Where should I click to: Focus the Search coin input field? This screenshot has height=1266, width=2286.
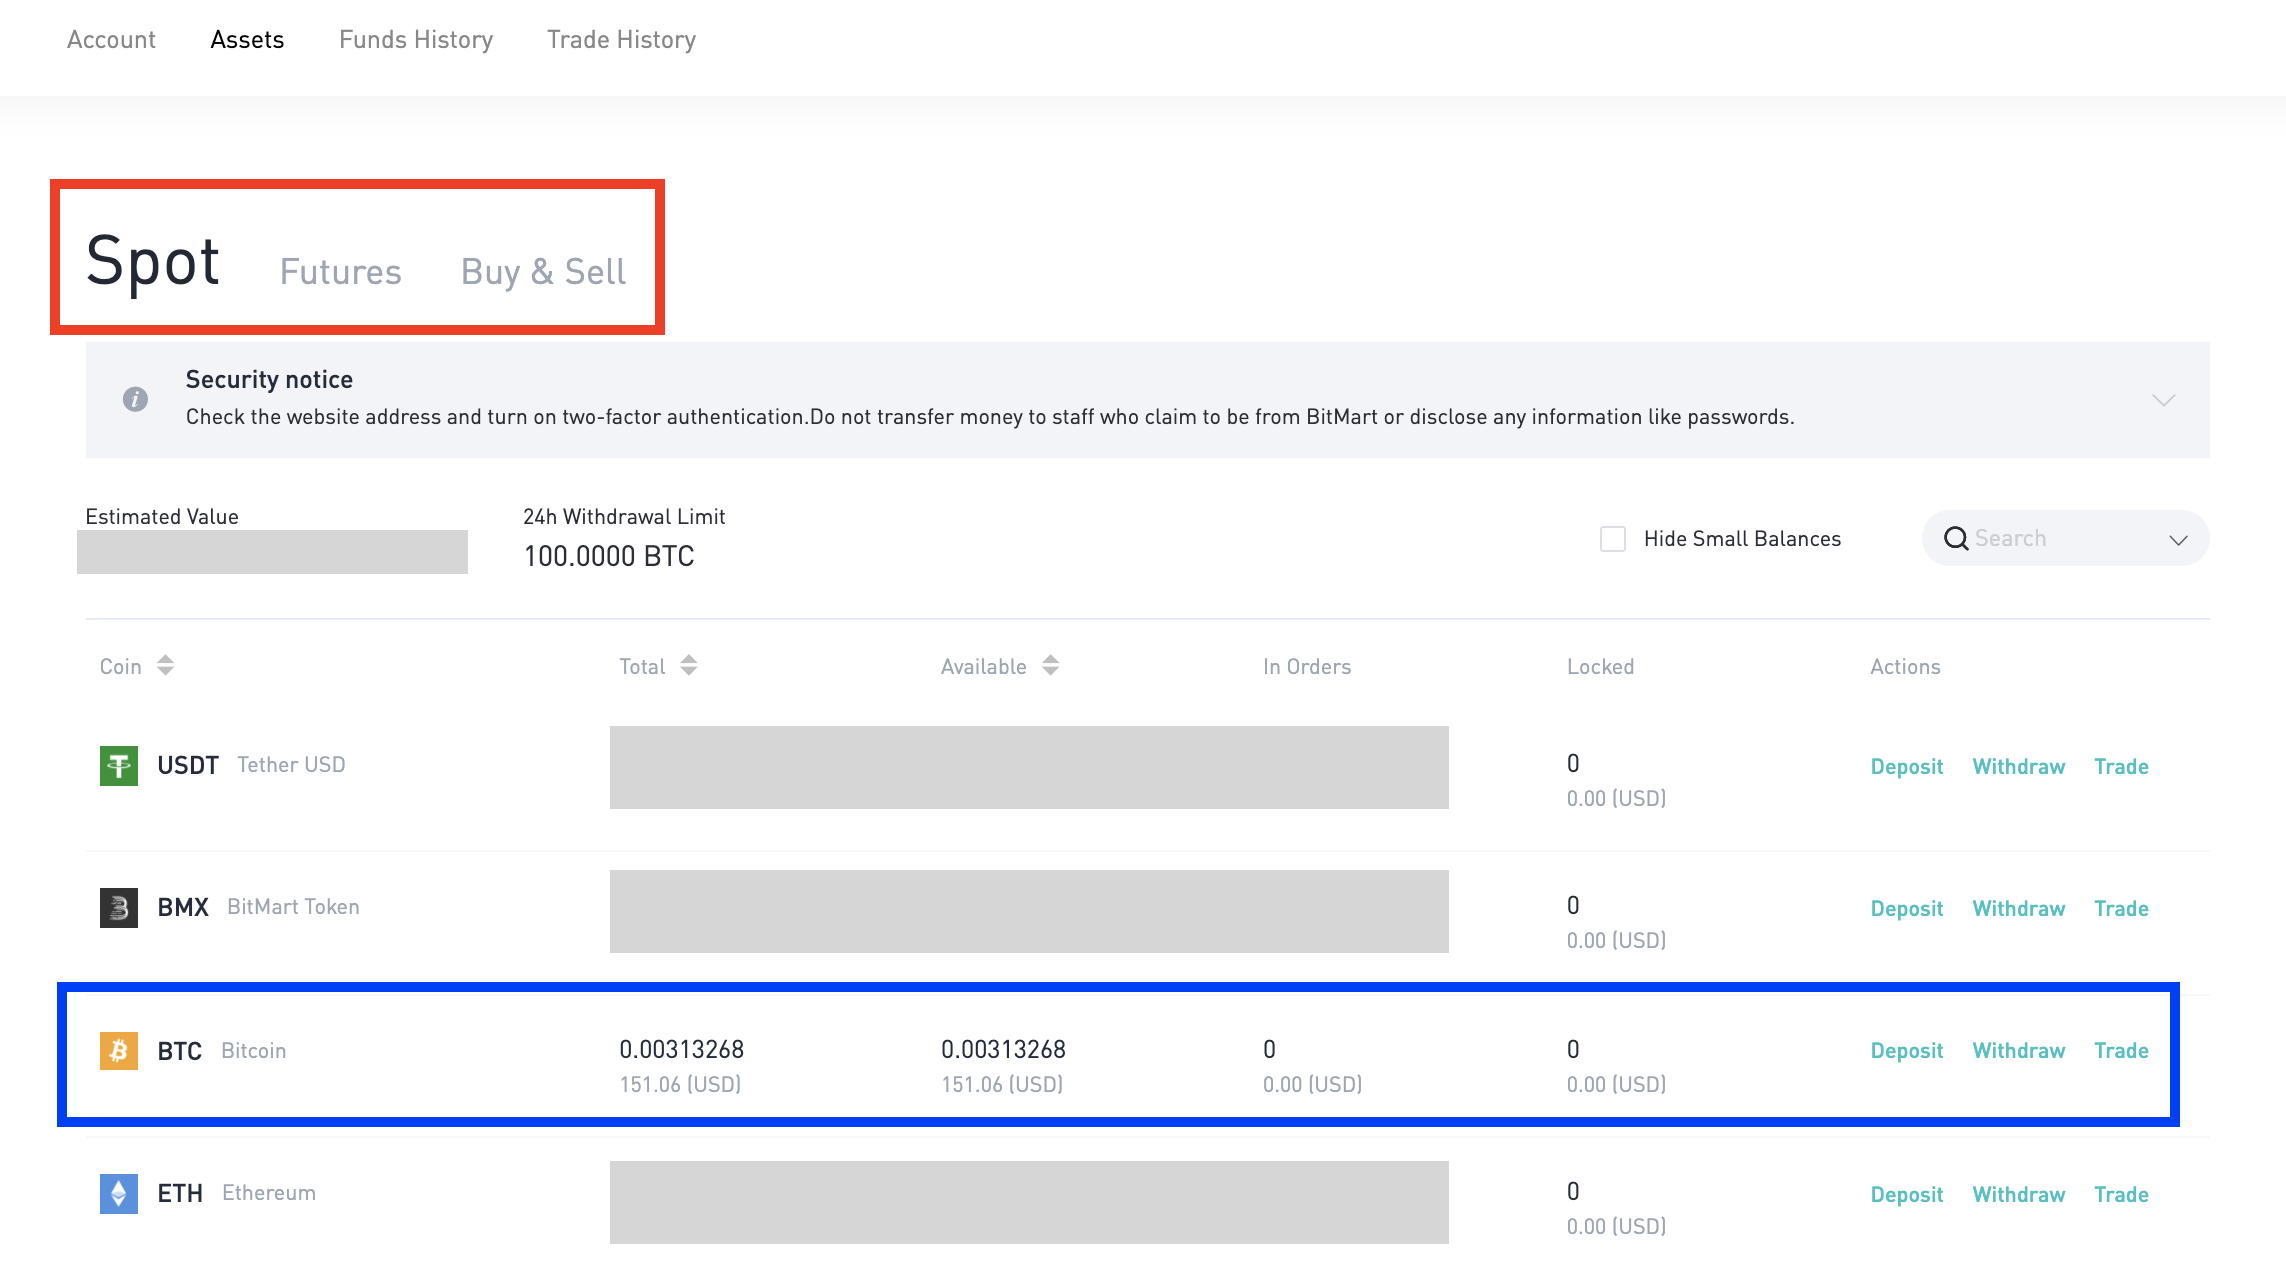click(2064, 539)
